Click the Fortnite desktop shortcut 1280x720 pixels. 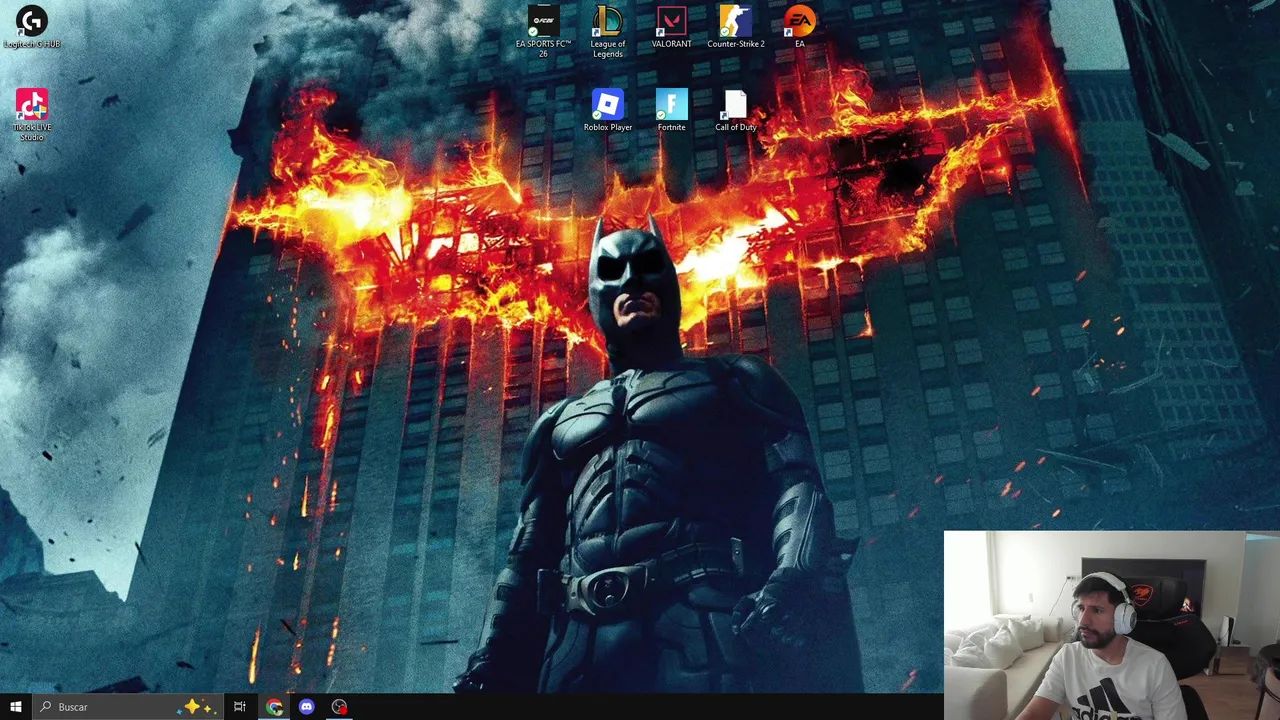(x=671, y=110)
